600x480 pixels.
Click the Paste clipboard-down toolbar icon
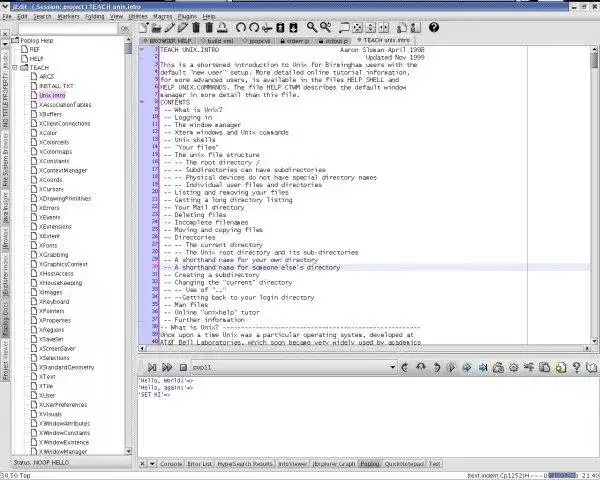coord(293,28)
